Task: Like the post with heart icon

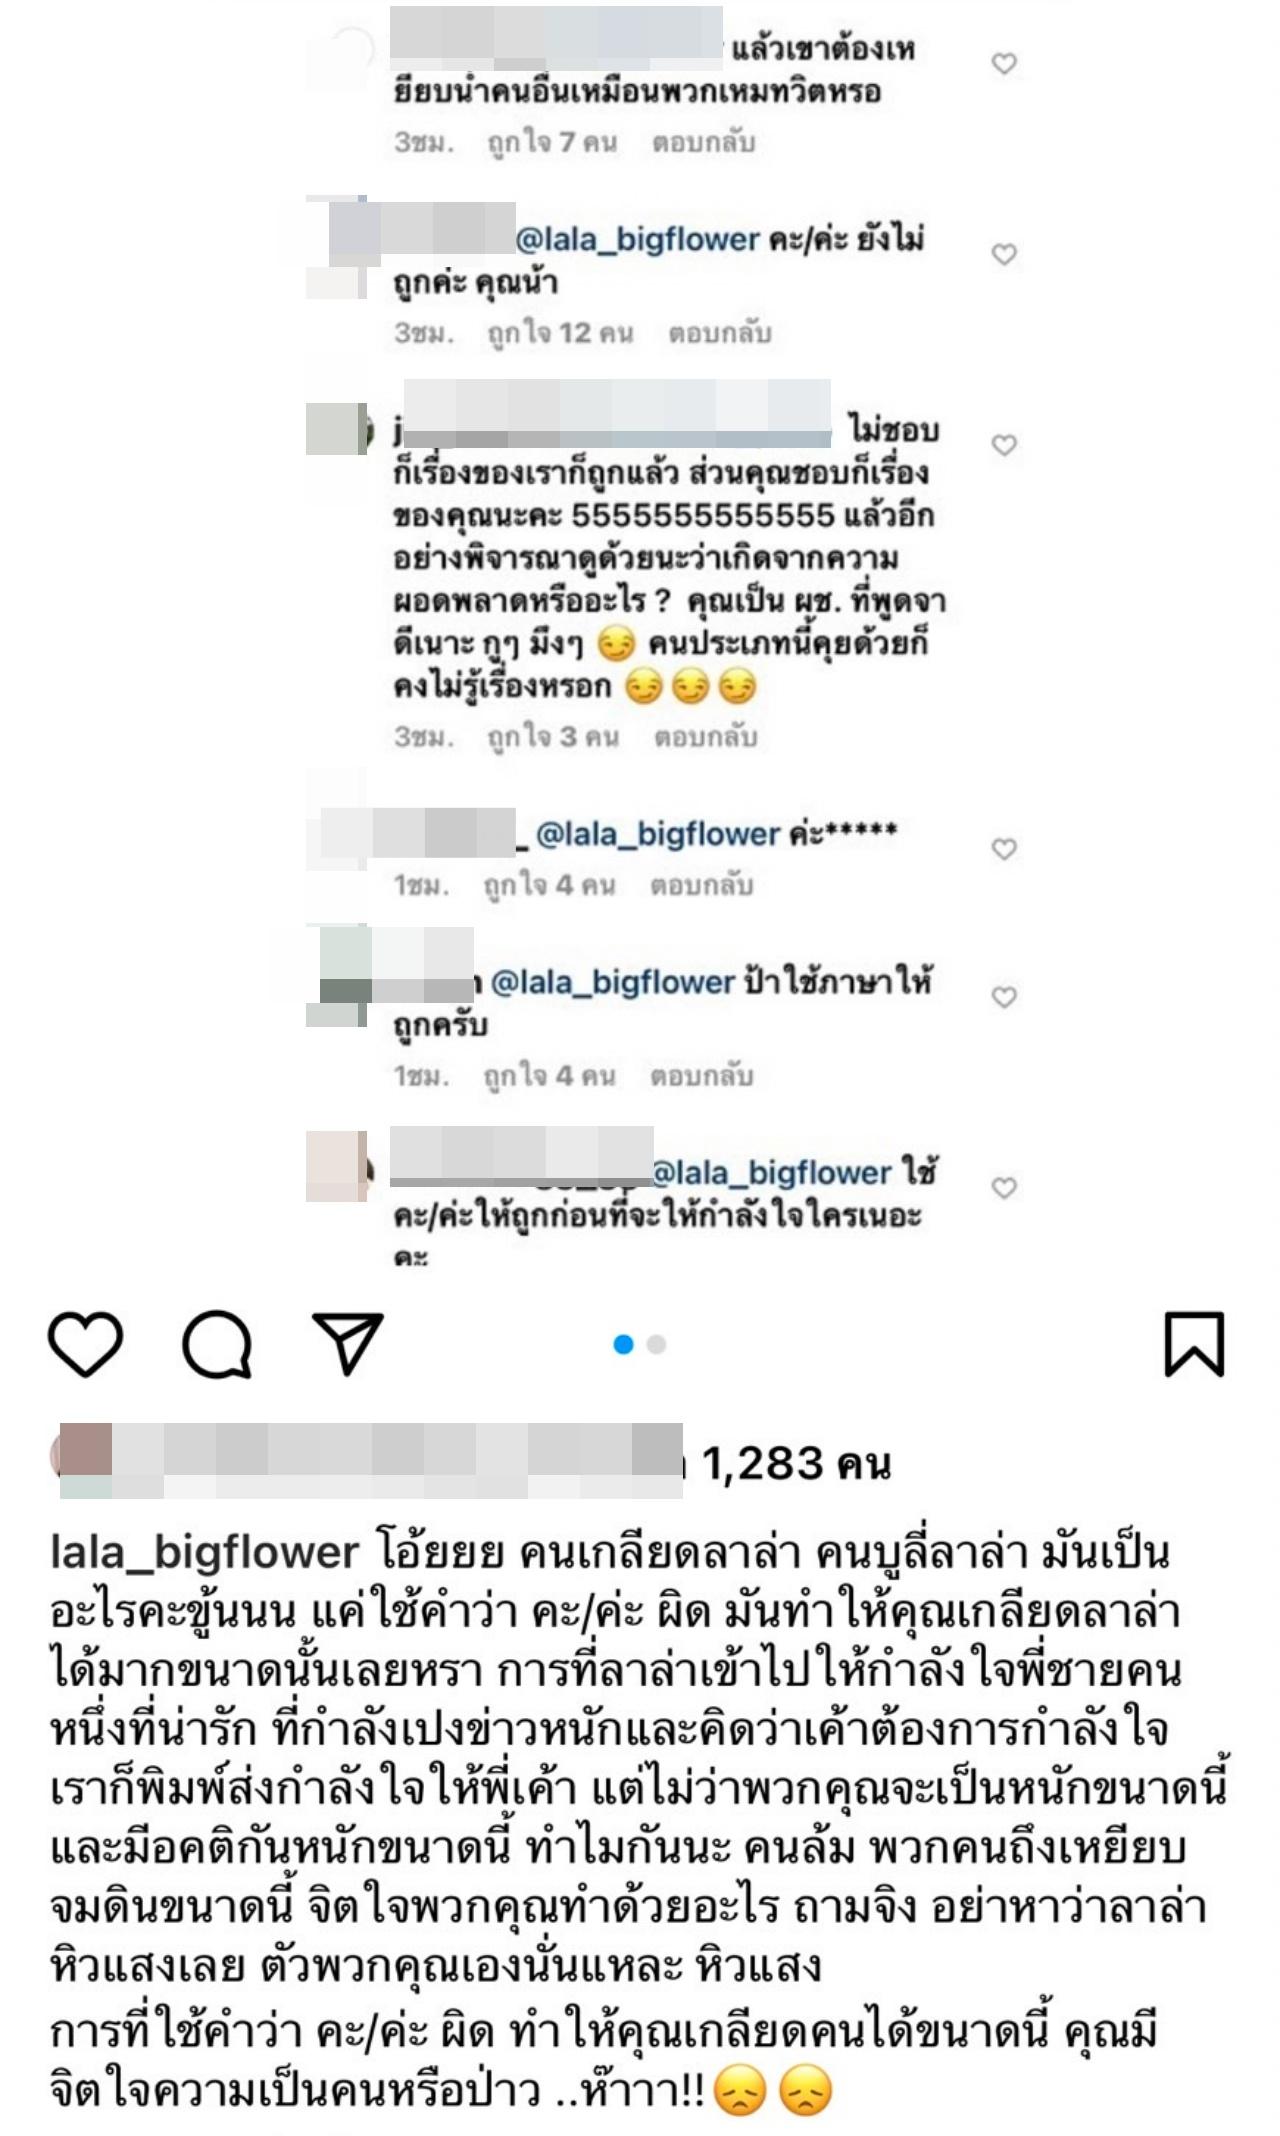Action: [x=85, y=1343]
